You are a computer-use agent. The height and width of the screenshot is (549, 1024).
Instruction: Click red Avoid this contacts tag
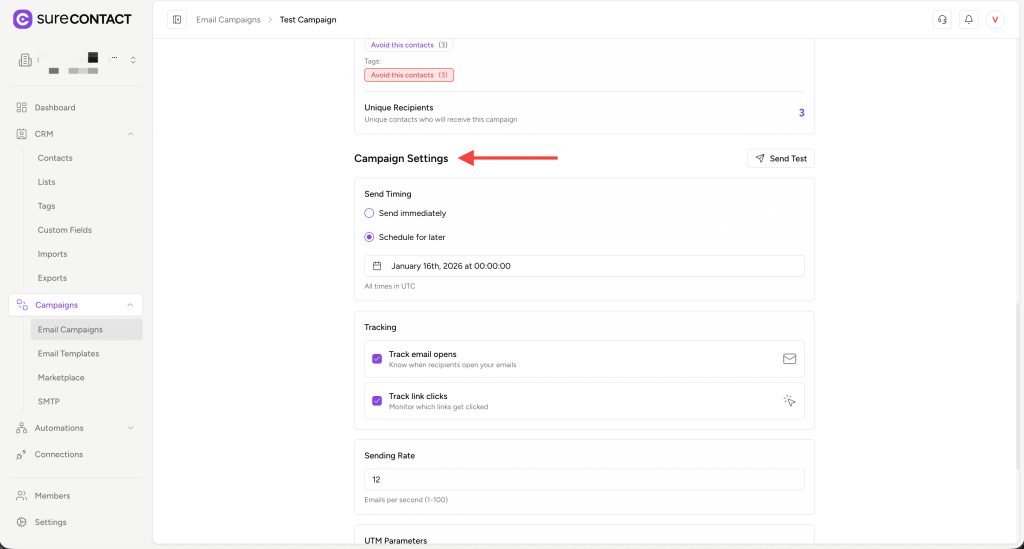(409, 75)
